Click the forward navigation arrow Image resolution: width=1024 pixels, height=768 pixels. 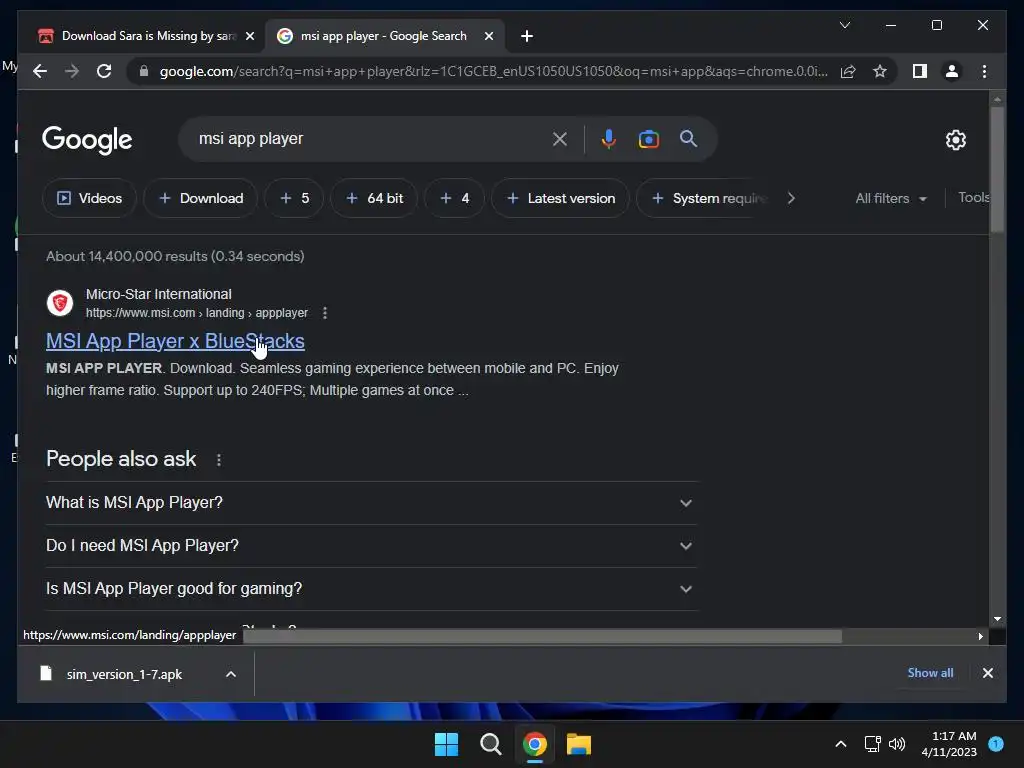point(72,71)
